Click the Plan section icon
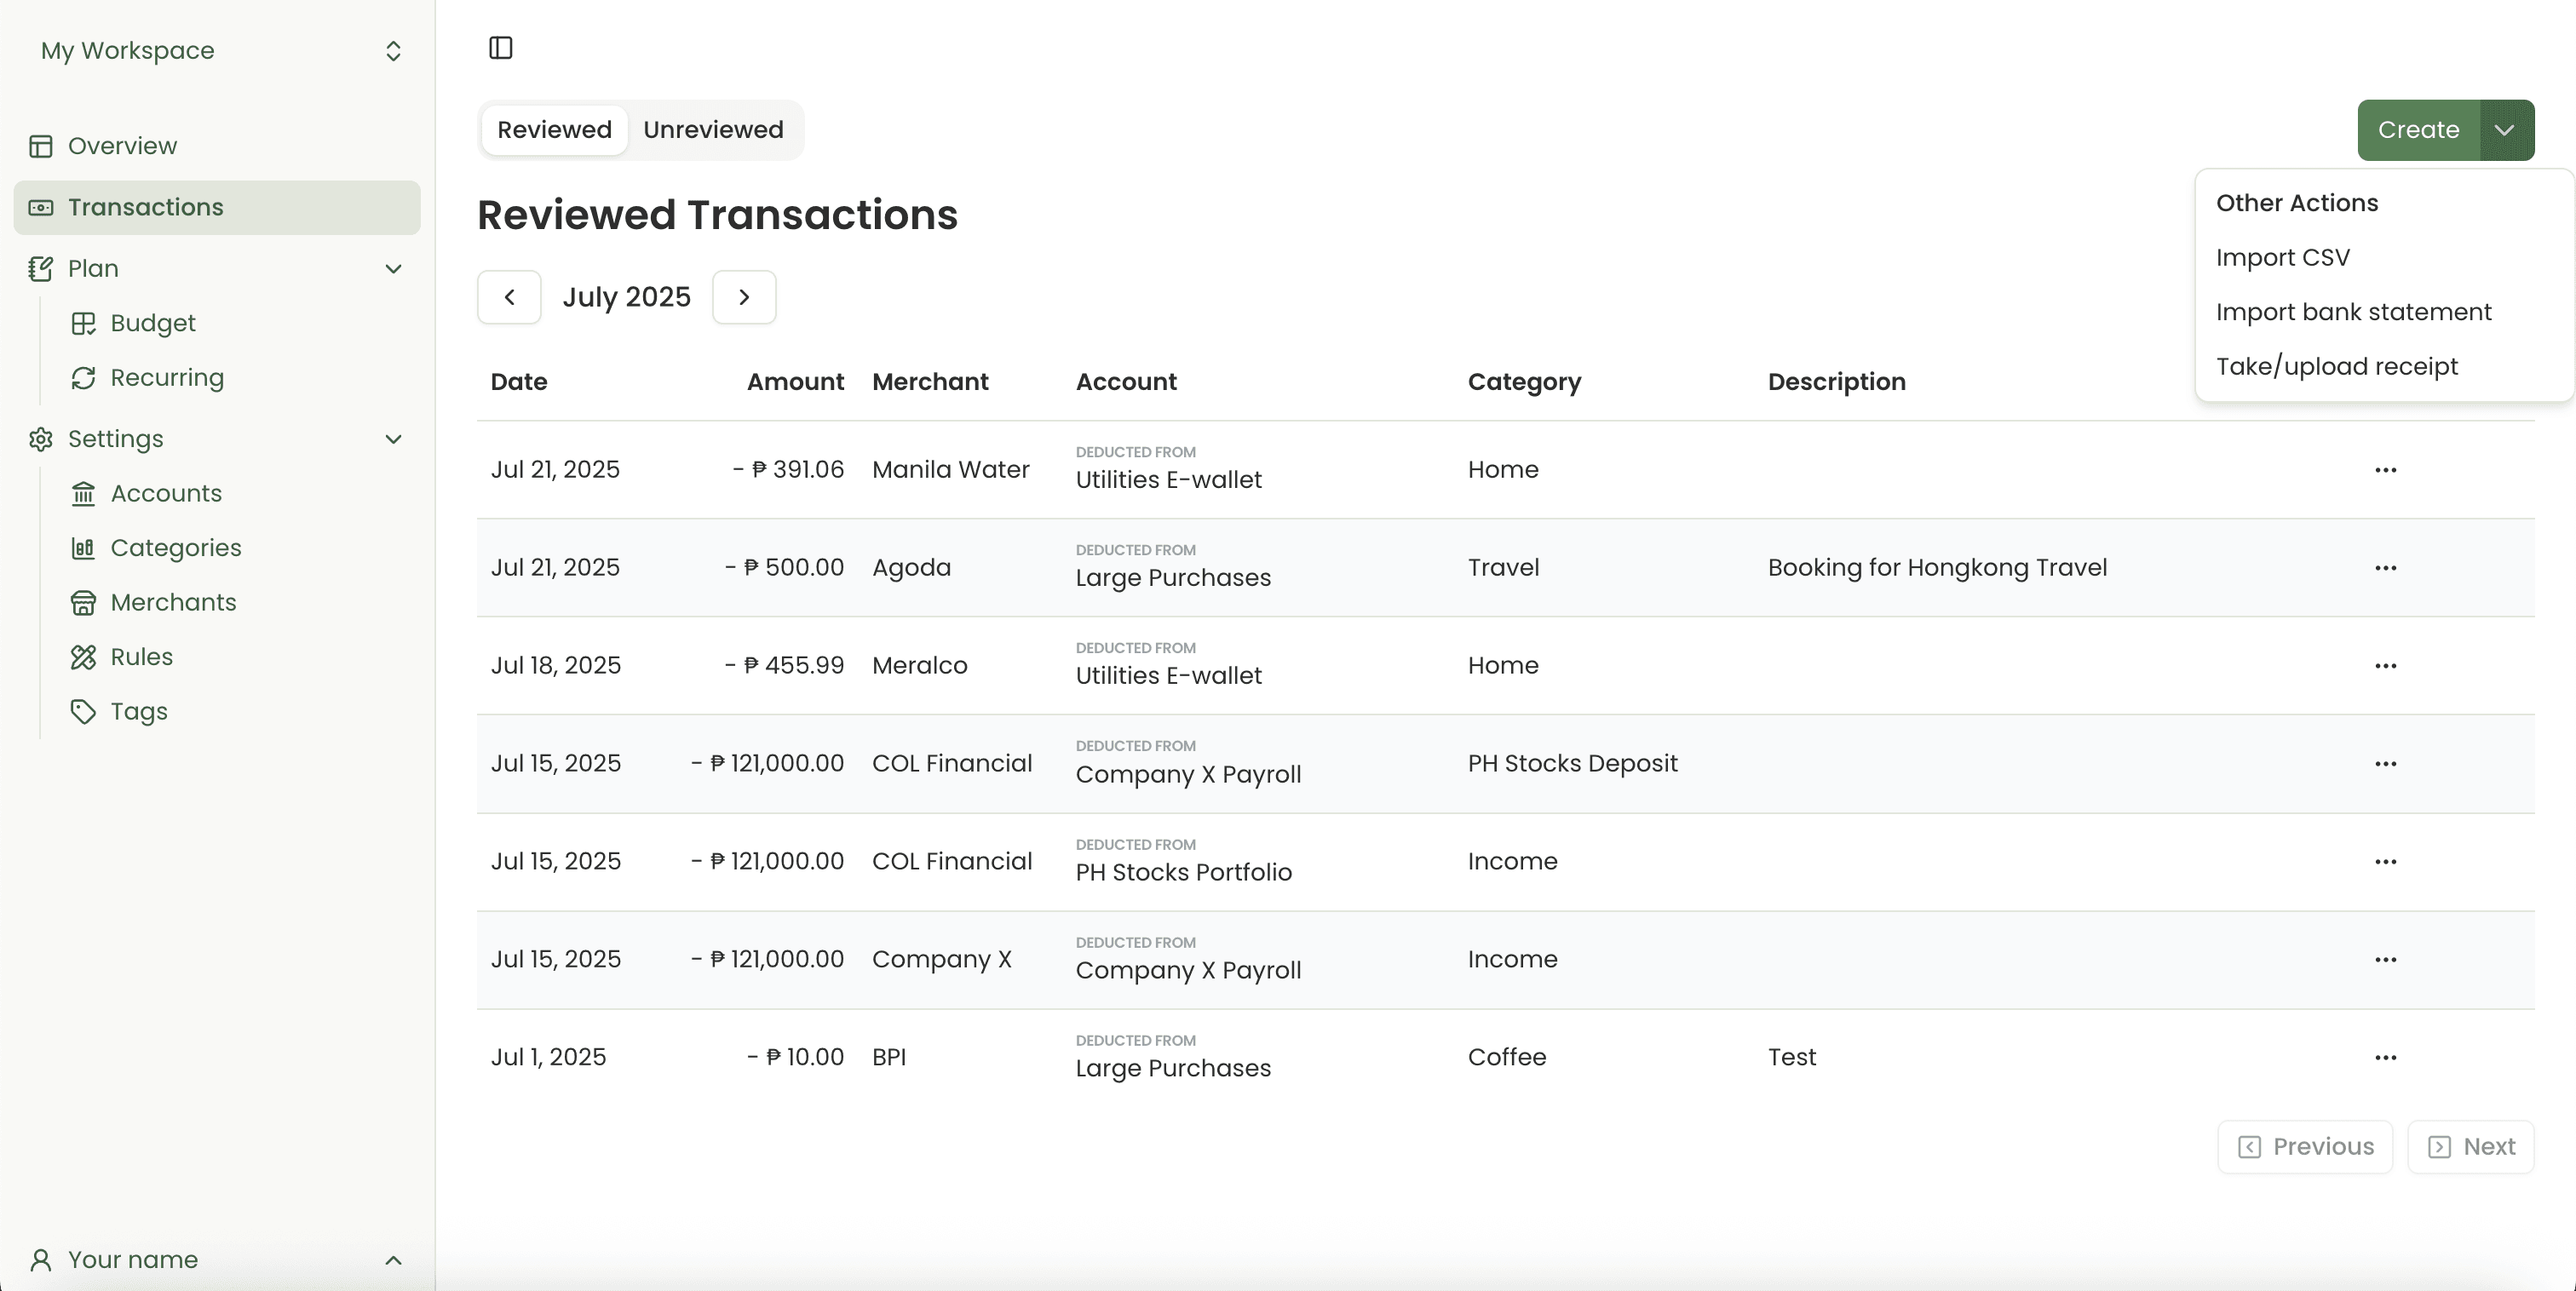Viewport: 2576px width, 1291px height. pos(41,268)
